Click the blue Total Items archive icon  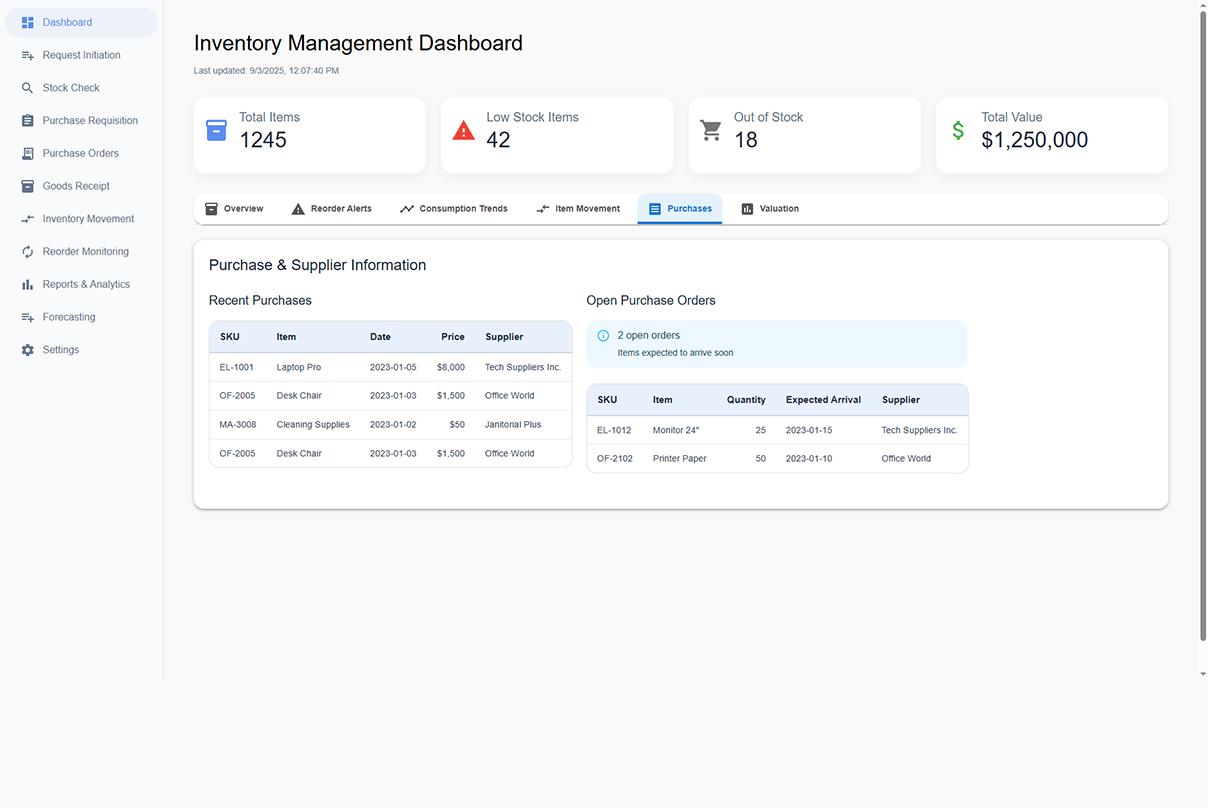[216, 130]
